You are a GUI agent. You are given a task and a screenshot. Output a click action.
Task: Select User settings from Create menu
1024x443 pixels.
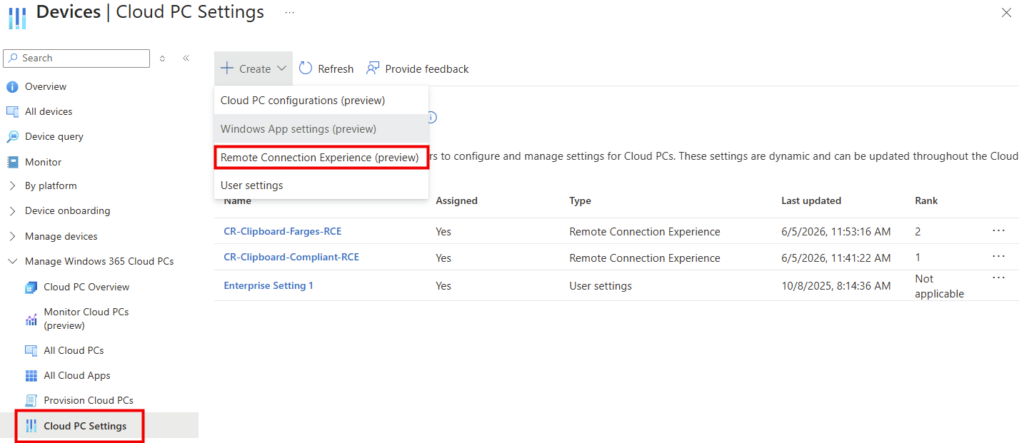(x=321, y=186)
